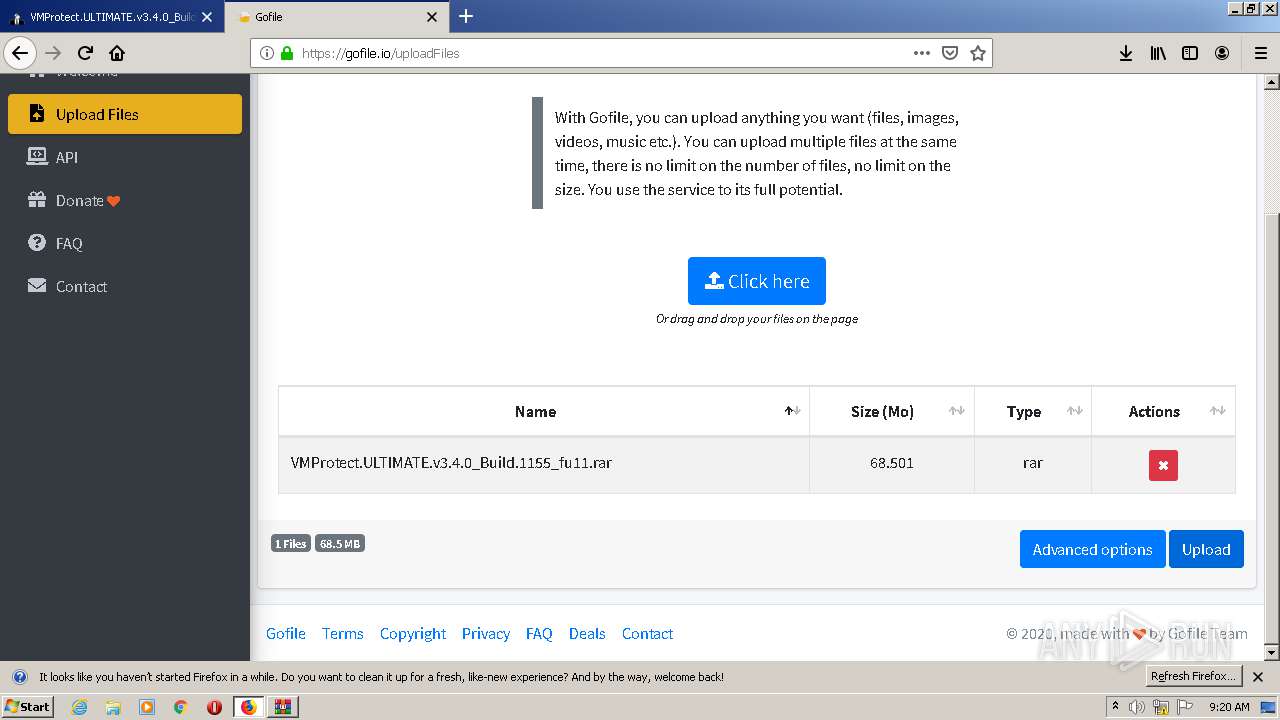Open the Donate sidebar item
Image resolution: width=1280 pixels, height=720 pixels.
[x=125, y=200]
